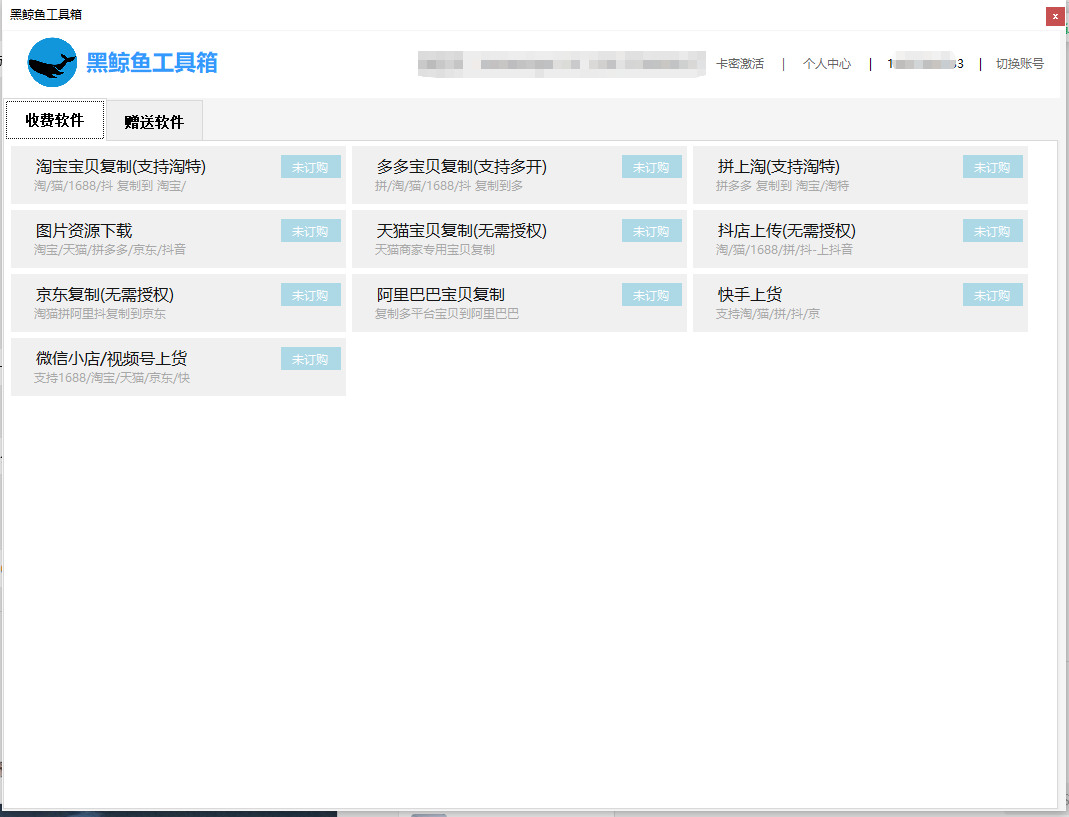The image size is (1069, 817).
Task: Click 切换账号 to switch account
Action: (x=1019, y=63)
